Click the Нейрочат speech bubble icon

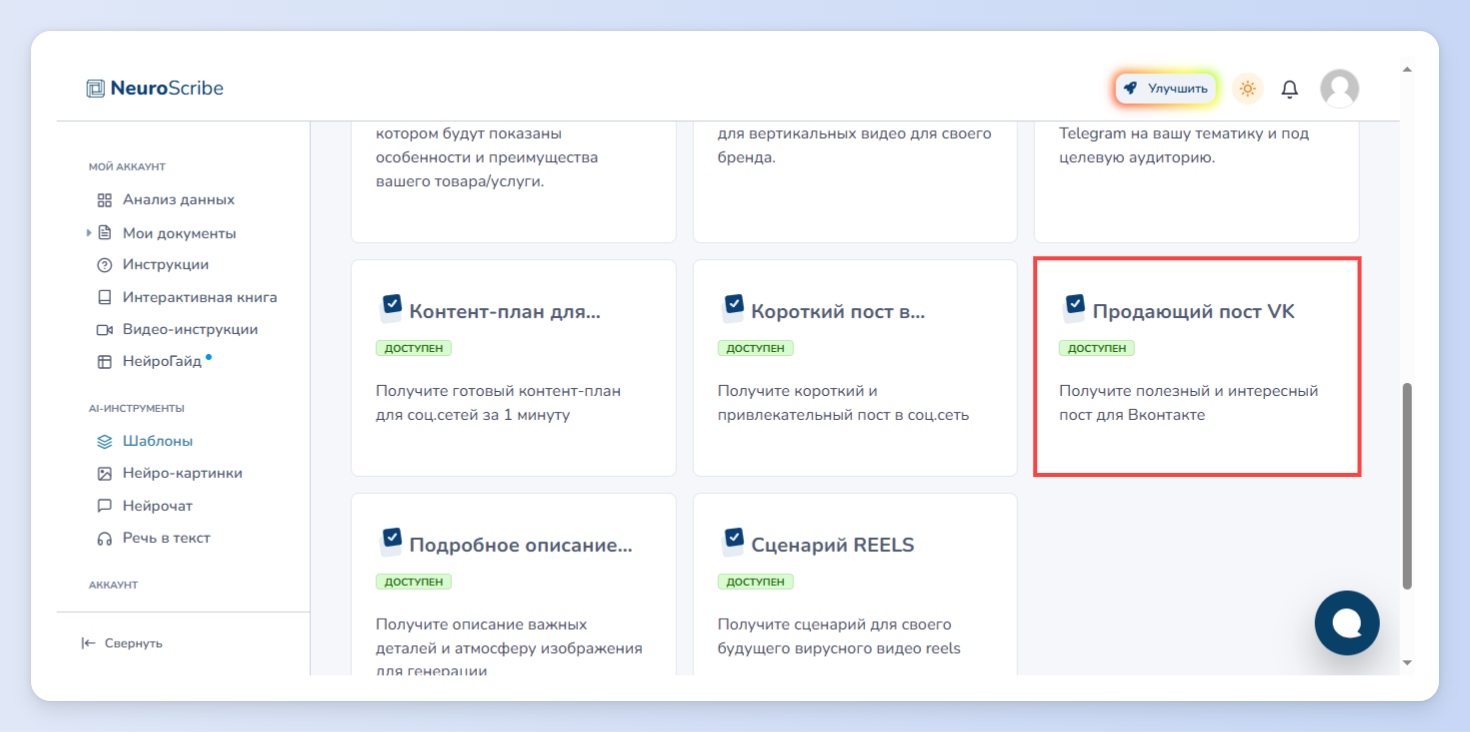point(104,506)
